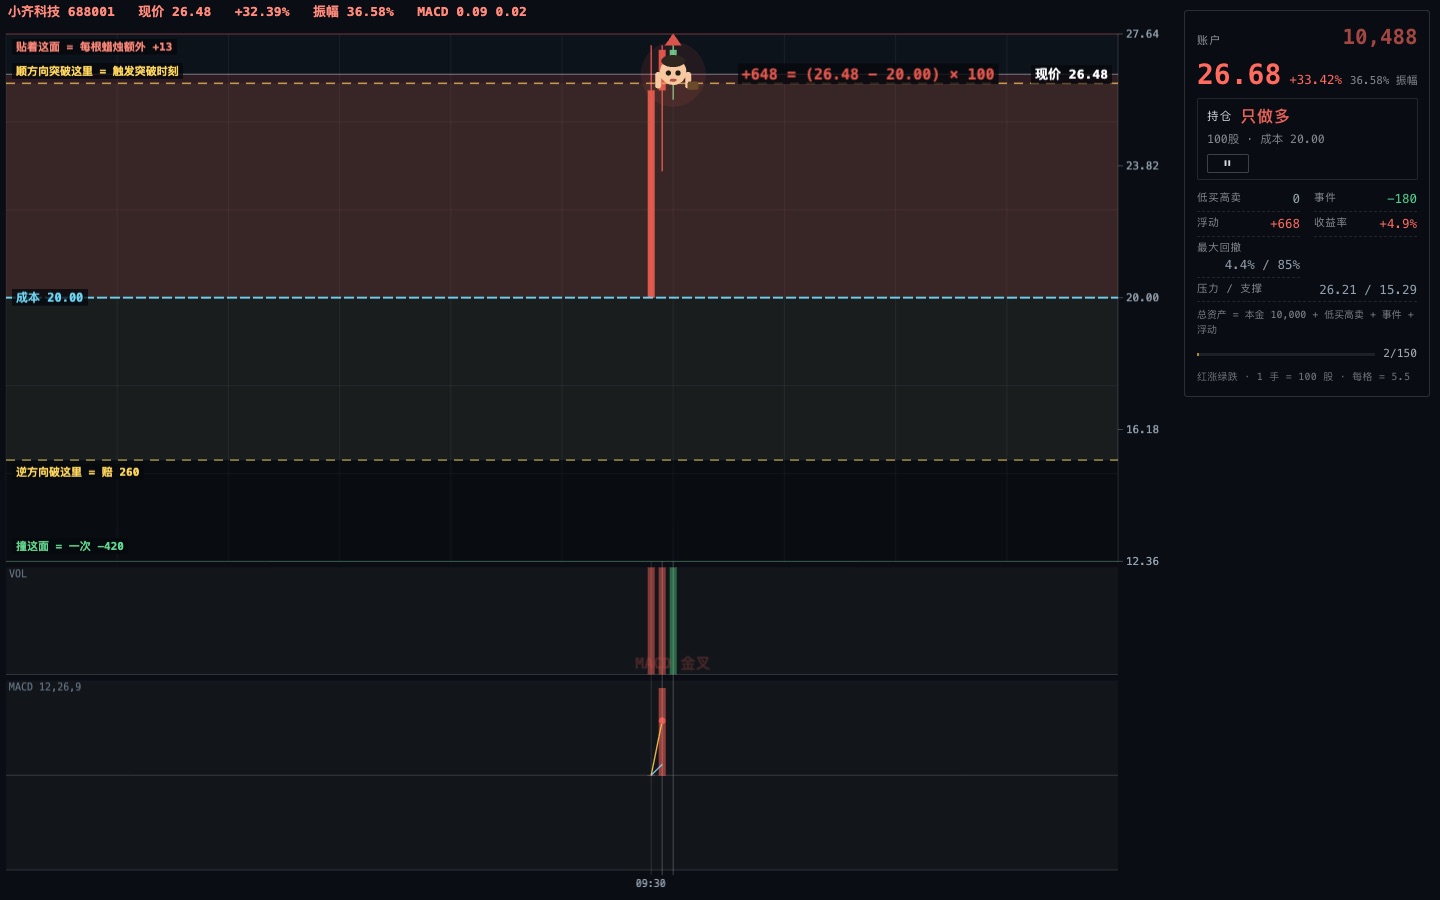Click the MACD 金叉 marker
The image size is (1440, 900).
point(672,663)
